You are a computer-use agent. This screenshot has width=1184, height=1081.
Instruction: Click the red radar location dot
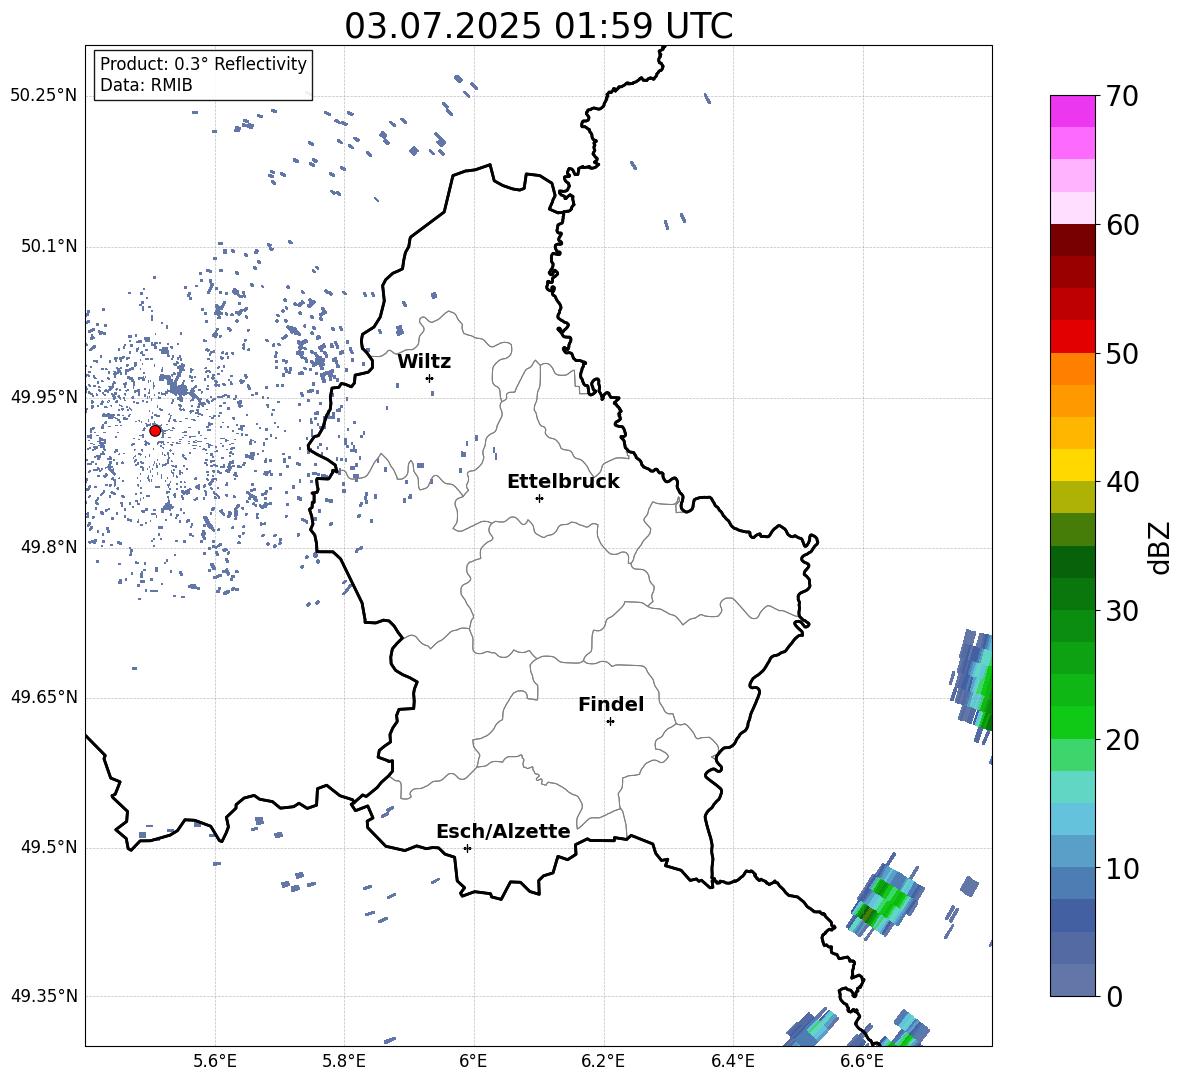click(x=155, y=431)
